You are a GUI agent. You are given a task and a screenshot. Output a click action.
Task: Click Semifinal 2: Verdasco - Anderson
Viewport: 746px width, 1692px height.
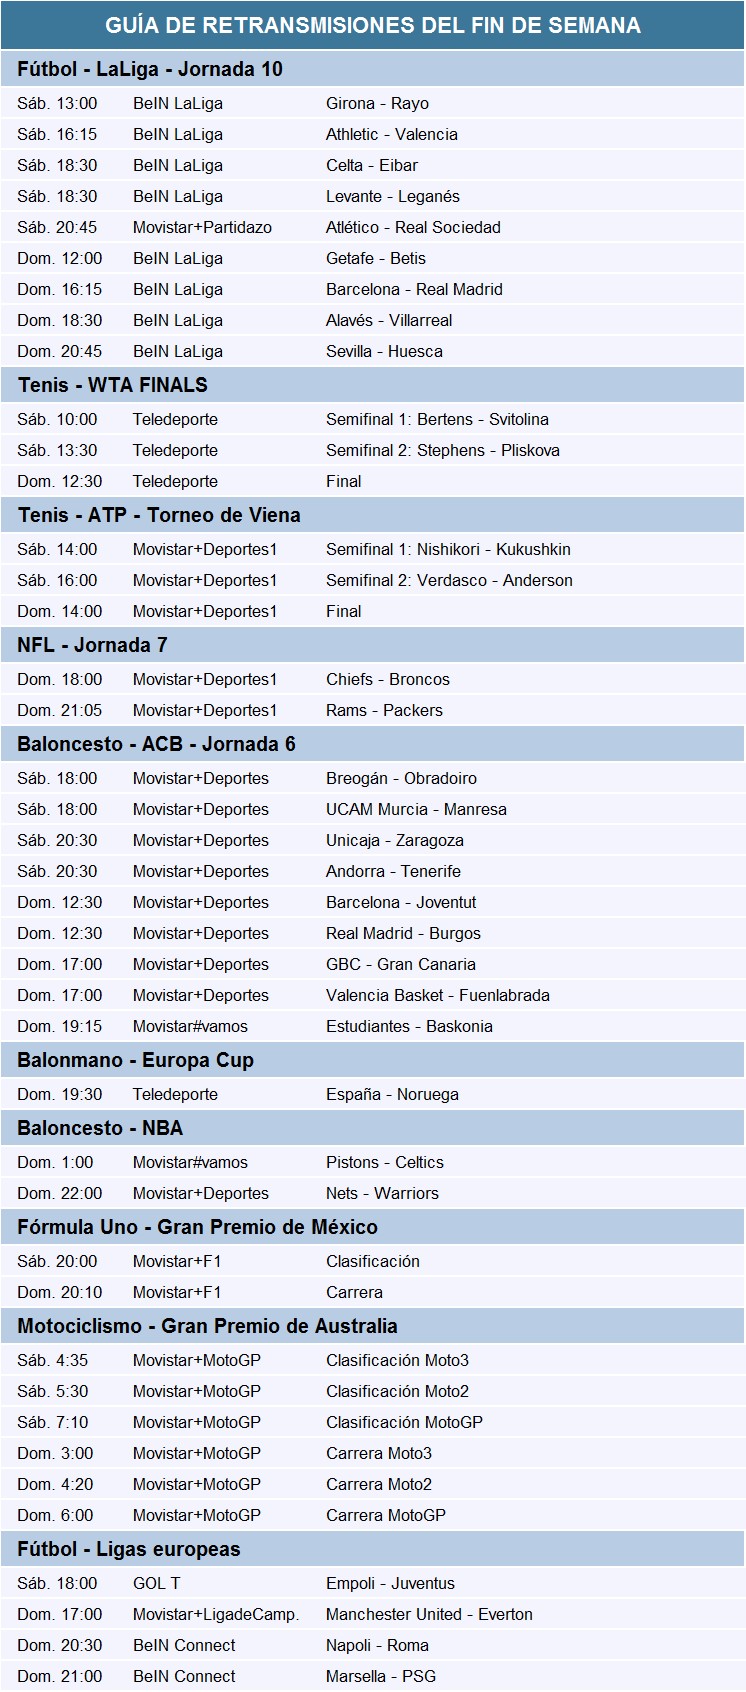coord(449,580)
